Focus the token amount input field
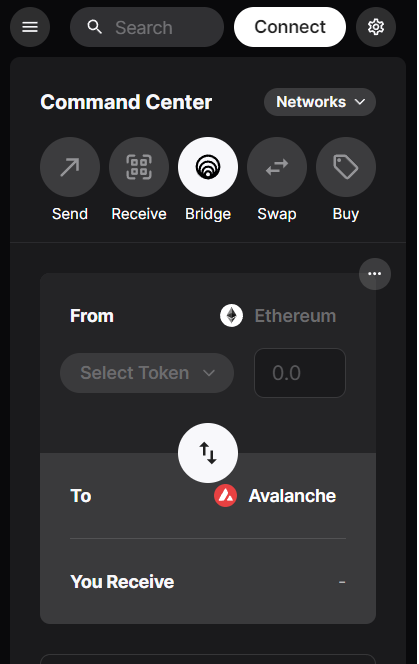Image resolution: width=419 pixels, height=664 pixels. tap(300, 373)
